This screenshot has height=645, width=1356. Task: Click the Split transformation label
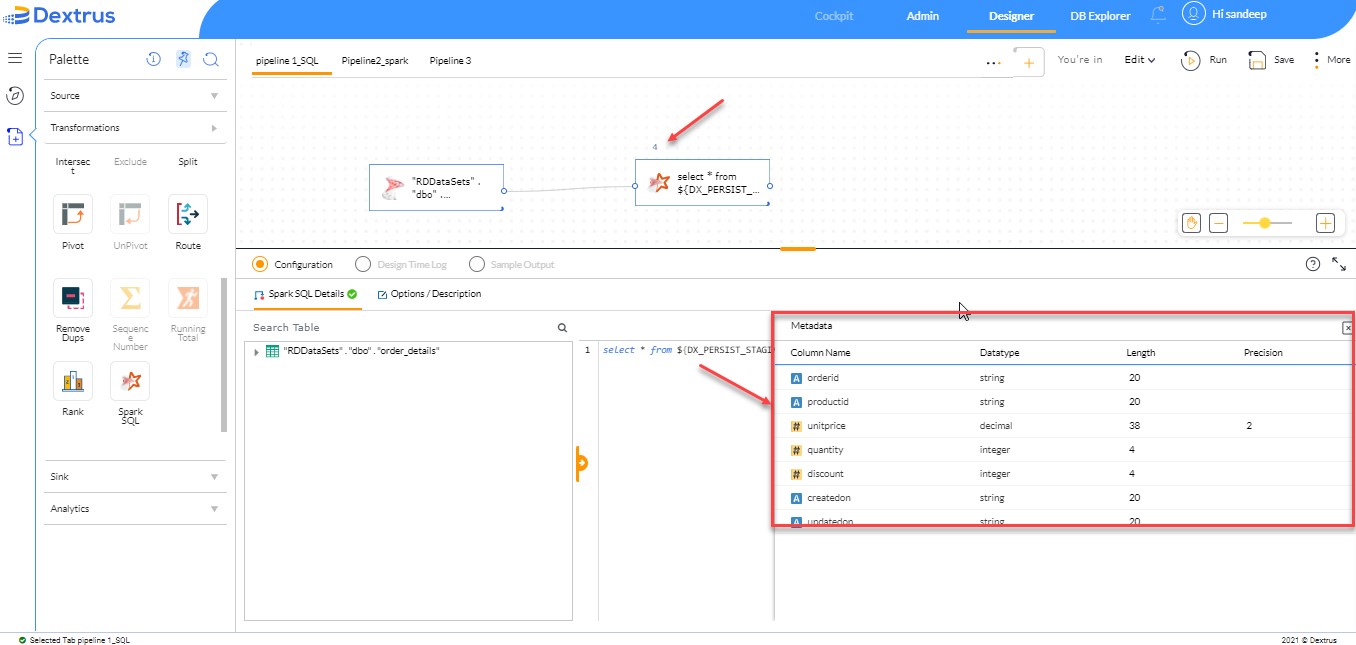[188, 162]
